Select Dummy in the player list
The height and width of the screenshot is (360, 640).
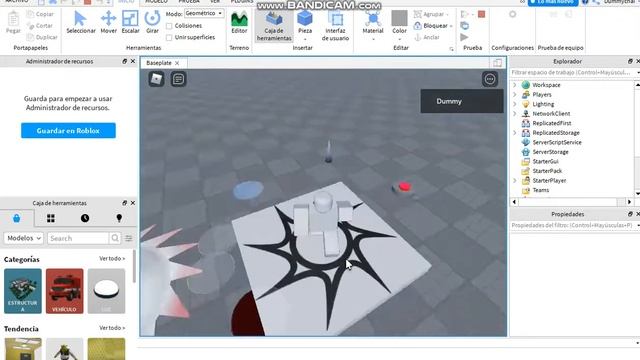[462, 101]
